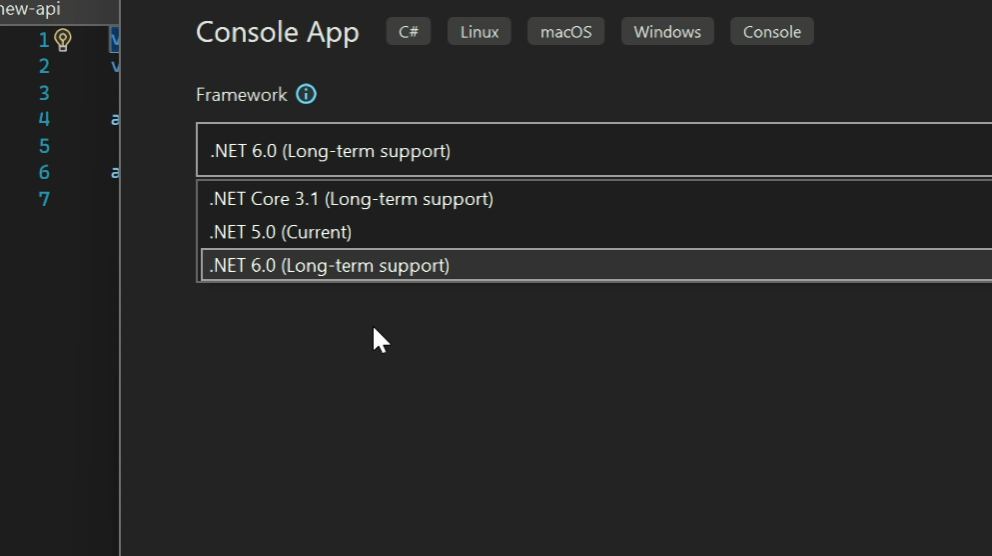Switch to the new-api editor tab
The height and width of the screenshot is (556, 992).
31,9
